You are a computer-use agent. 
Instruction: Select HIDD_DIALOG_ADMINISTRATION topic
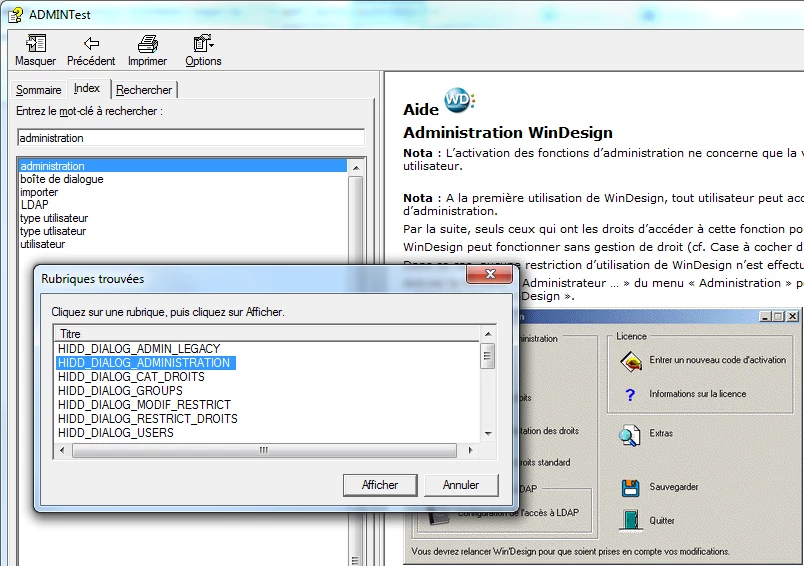(x=145, y=362)
